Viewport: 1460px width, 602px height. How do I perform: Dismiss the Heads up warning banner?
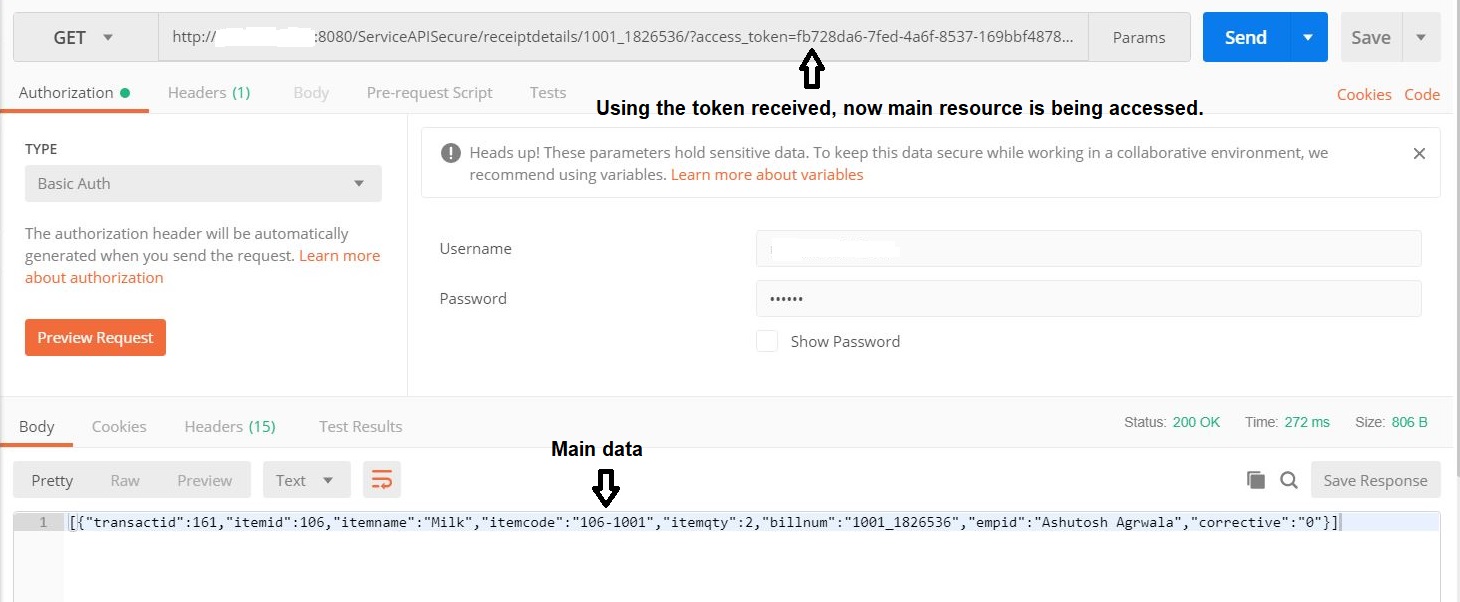1418,154
